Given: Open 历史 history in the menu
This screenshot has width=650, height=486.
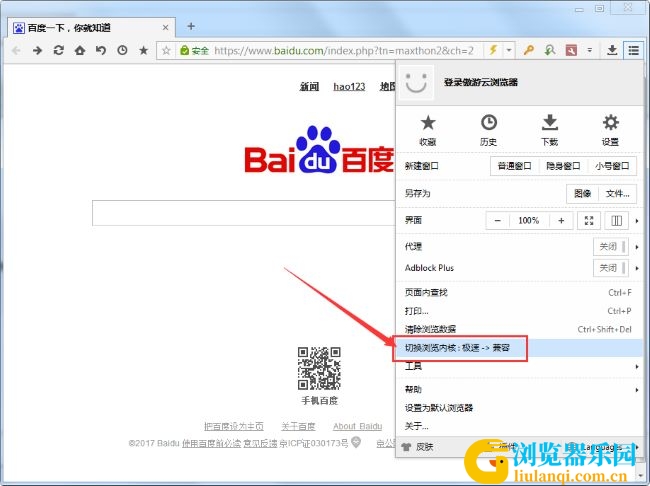Looking at the screenshot, I should [x=488, y=130].
